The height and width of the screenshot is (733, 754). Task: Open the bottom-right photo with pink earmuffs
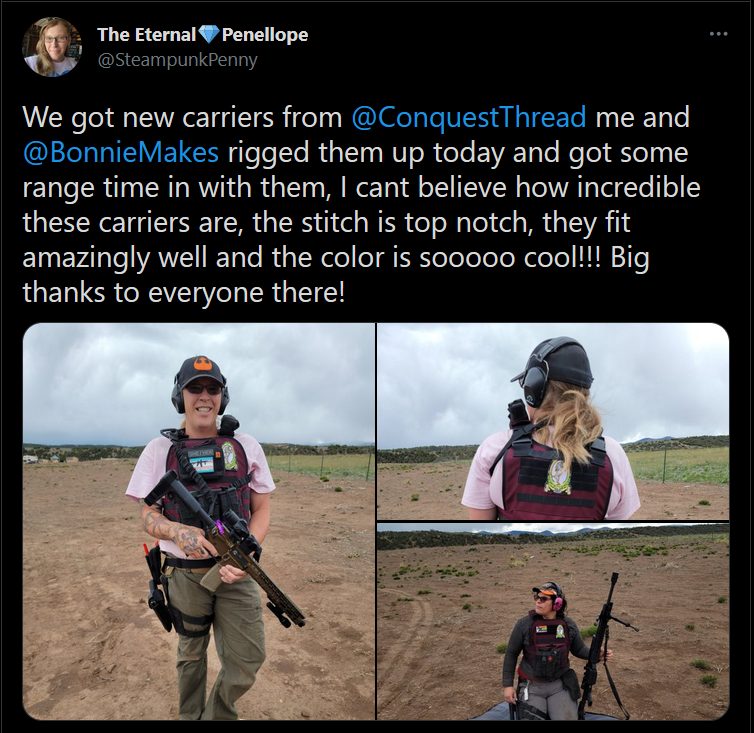coord(553,621)
